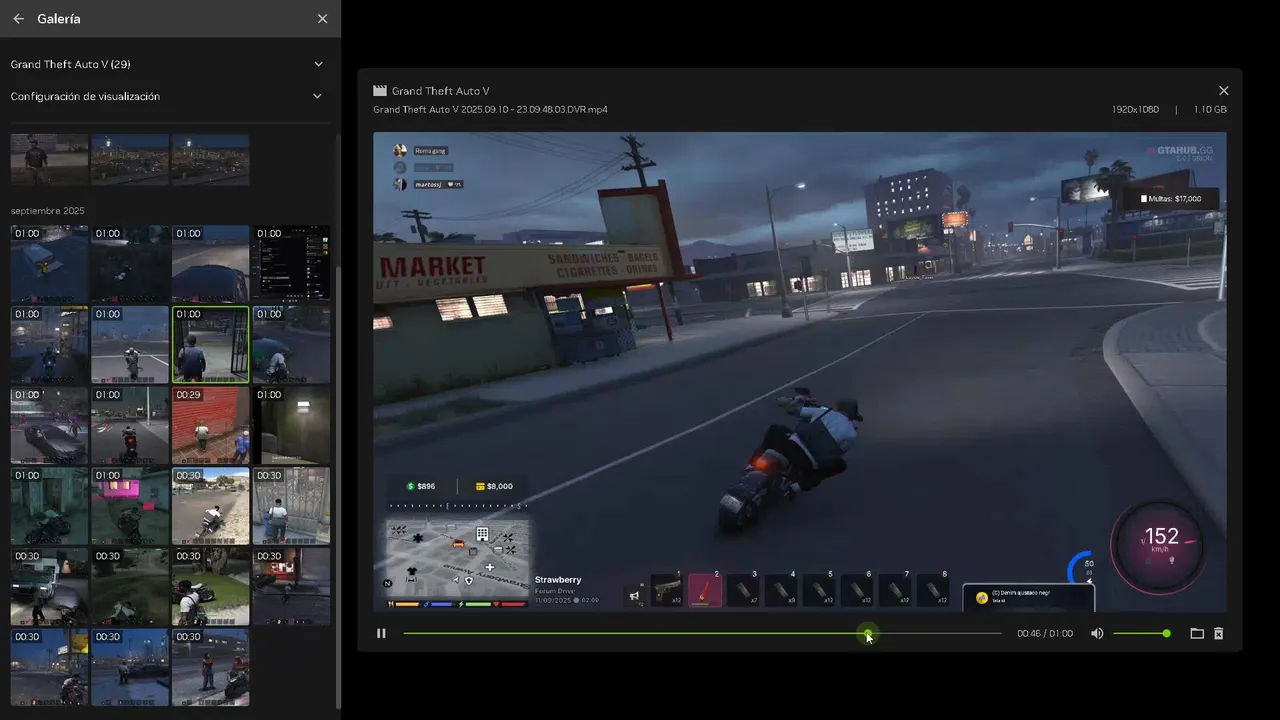Open clip of motorcyclist on parking lot
1280x720 pixels.
(x=130, y=344)
